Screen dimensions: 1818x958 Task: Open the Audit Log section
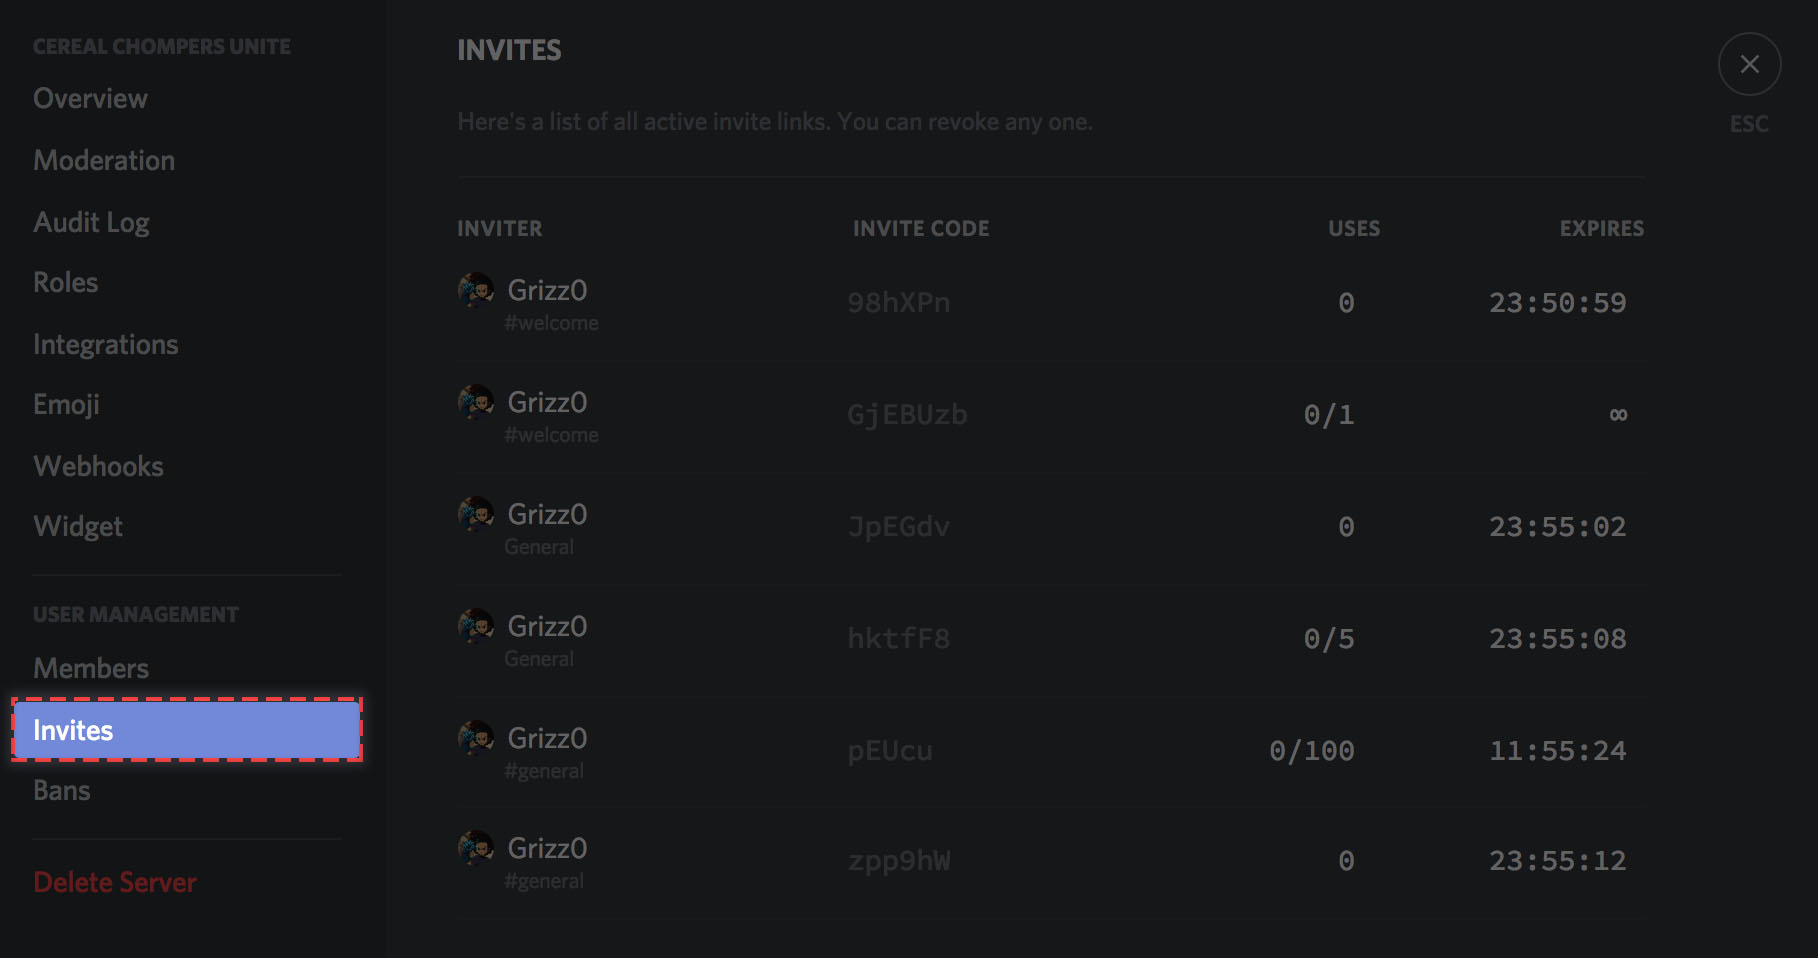coord(91,223)
